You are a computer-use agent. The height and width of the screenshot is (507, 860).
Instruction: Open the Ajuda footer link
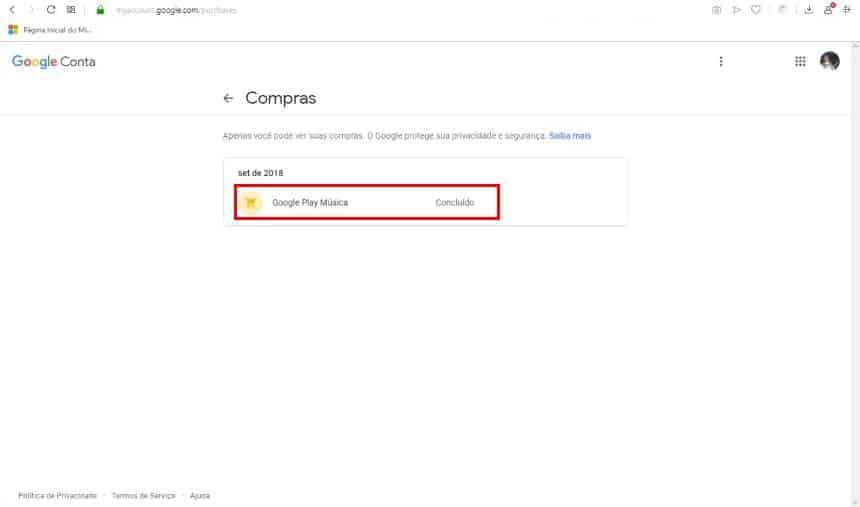click(x=200, y=495)
